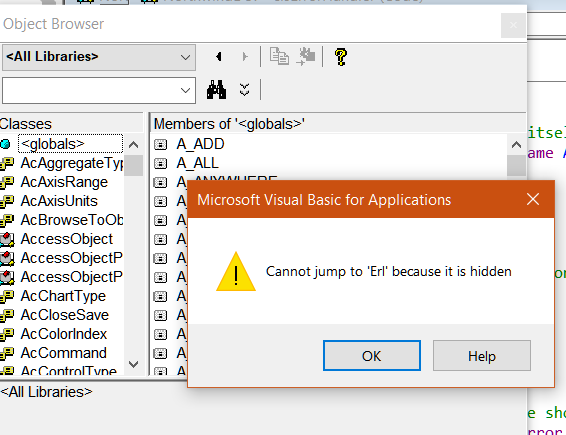566x435 pixels.
Task: Click the Copy to Clipboard icon
Action: [x=279, y=56]
